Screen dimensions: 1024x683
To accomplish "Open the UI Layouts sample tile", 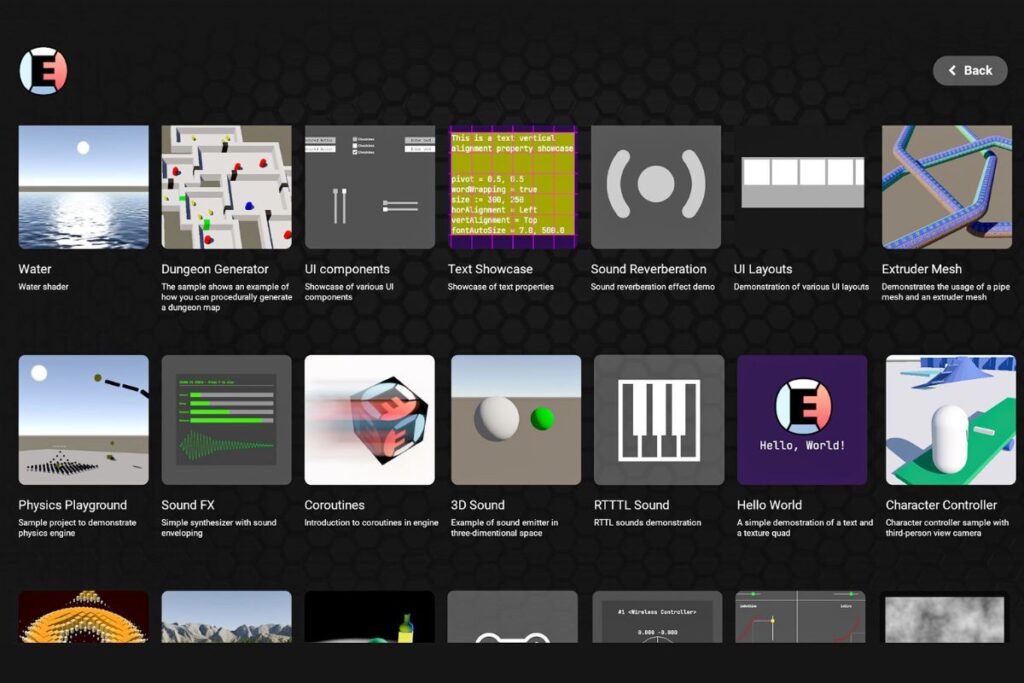I will [x=799, y=187].
